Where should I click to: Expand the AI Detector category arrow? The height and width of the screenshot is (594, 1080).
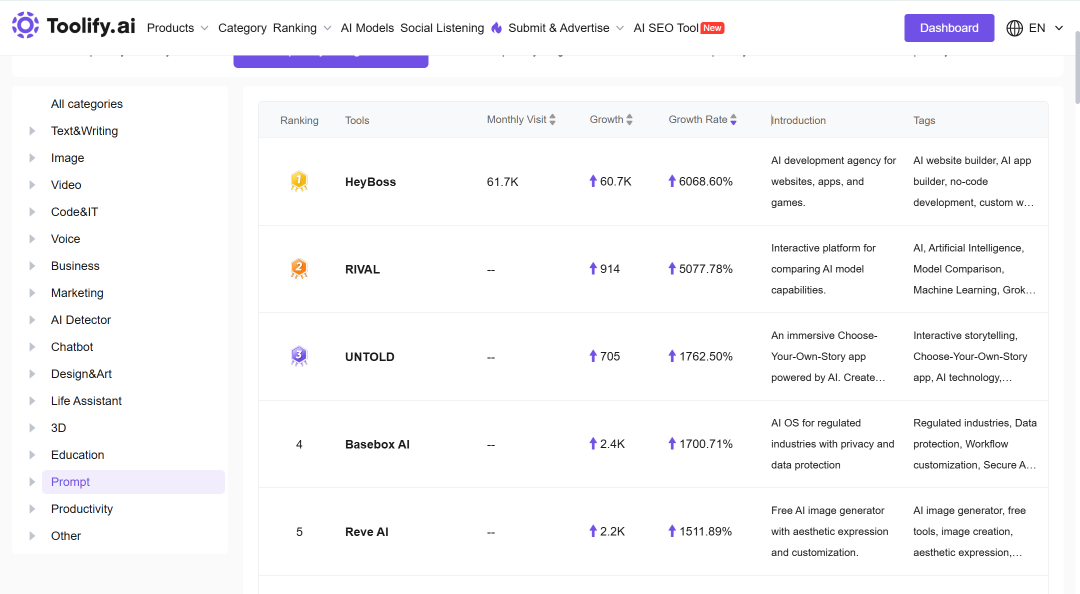tap(32, 320)
